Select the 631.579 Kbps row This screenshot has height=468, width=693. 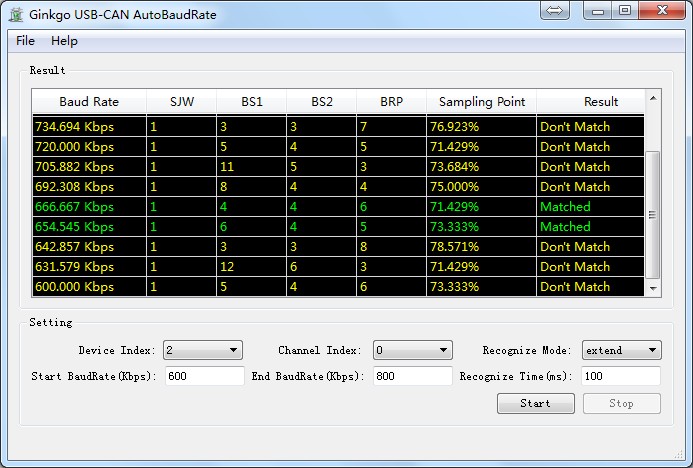(338, 266)
